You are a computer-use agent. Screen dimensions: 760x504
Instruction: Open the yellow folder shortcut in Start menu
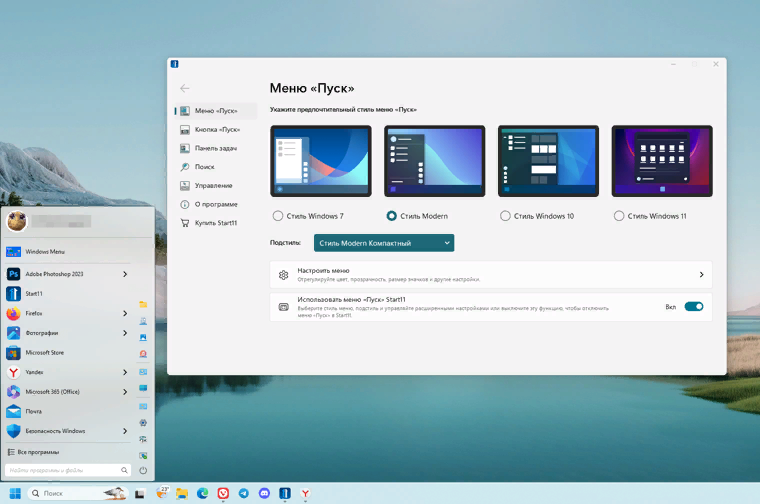(x=143, y=304)
